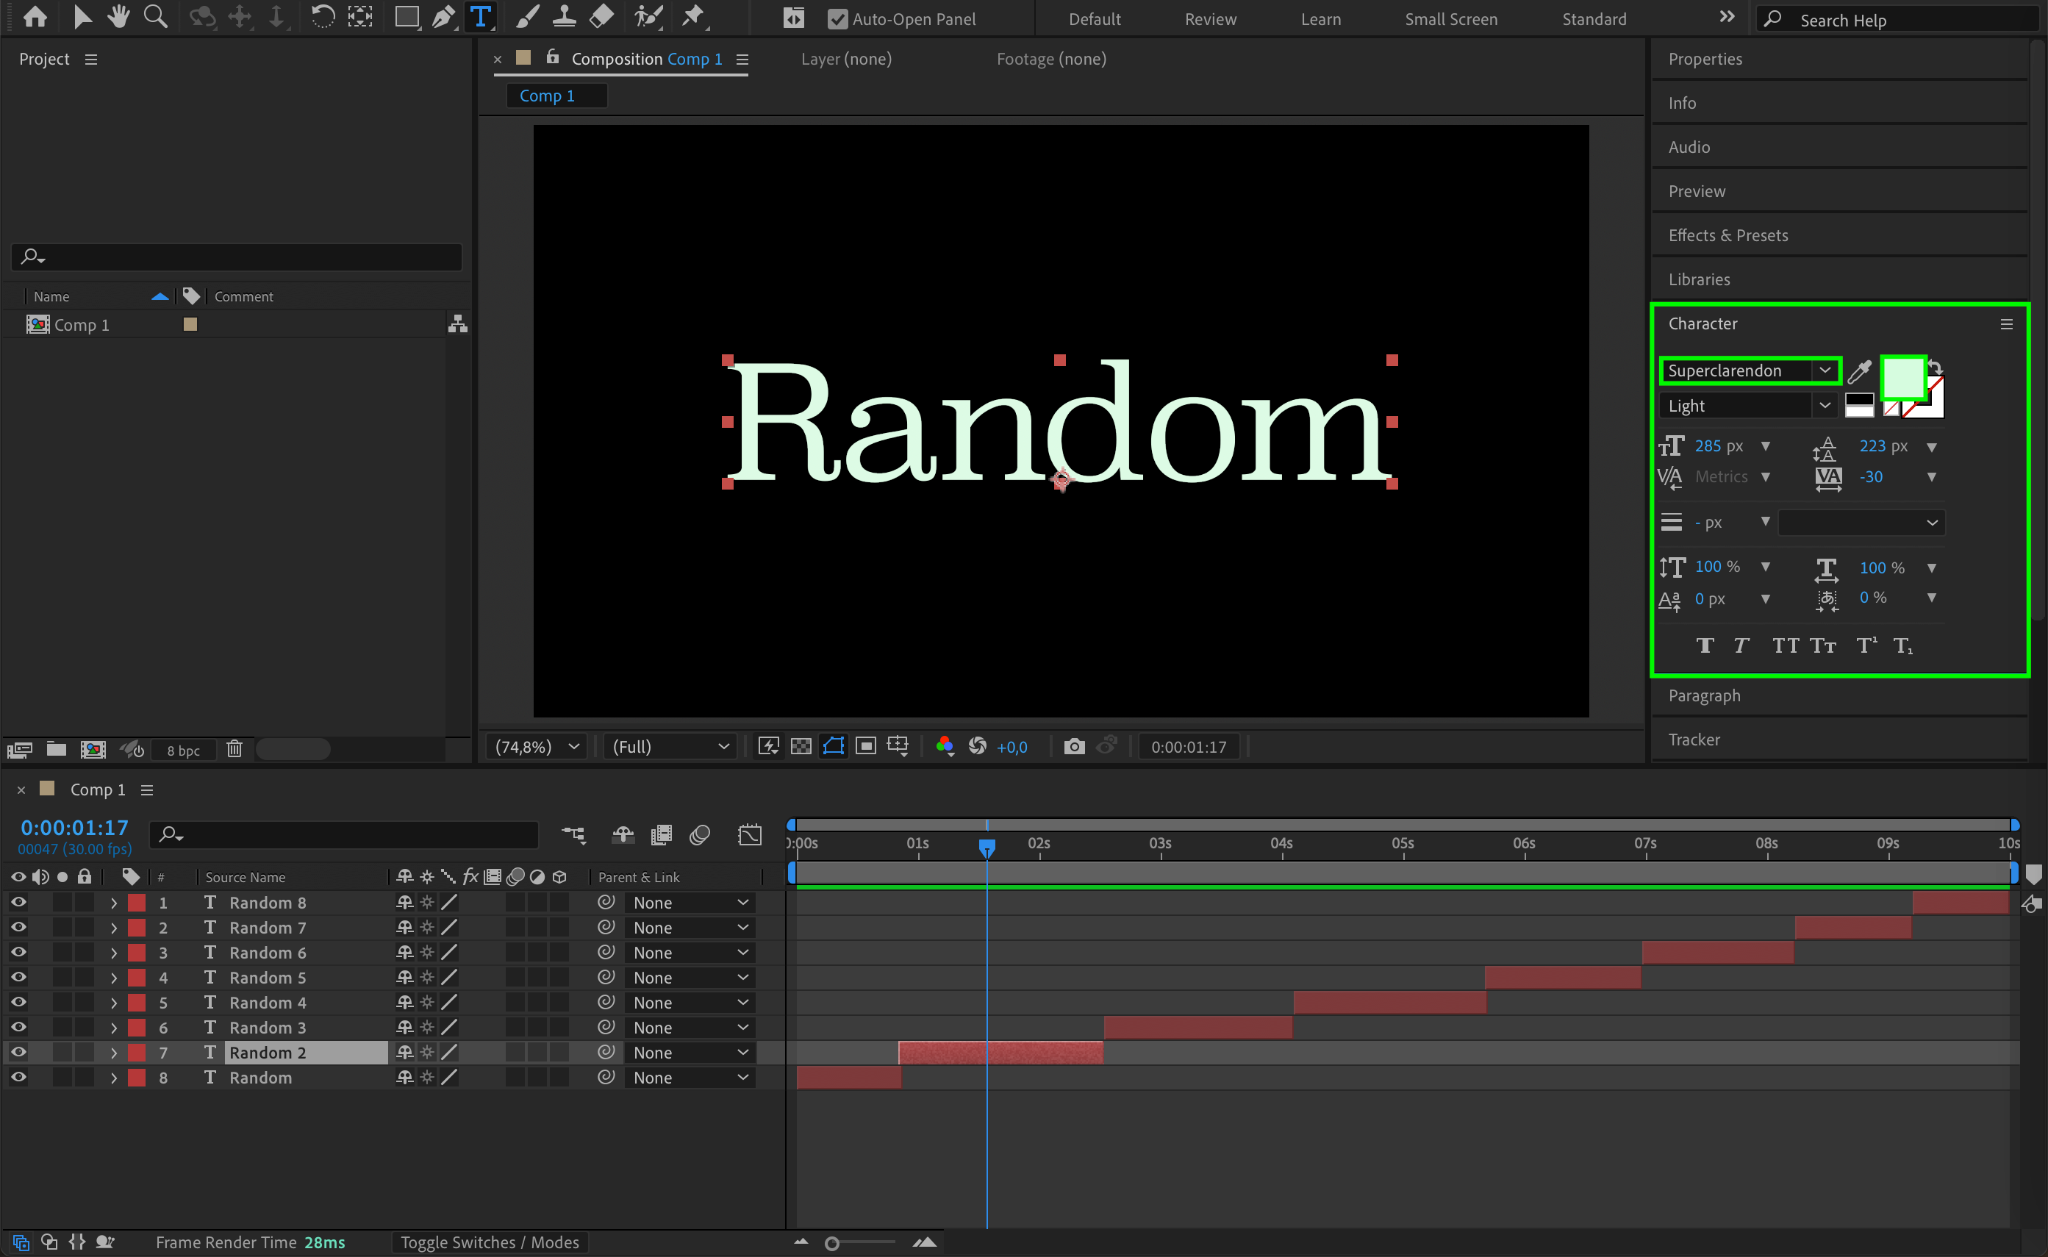Open the magnification 74,8% dropdown
The width and height of the screenshot is (2048, 1257).
[x=537, y=747]
